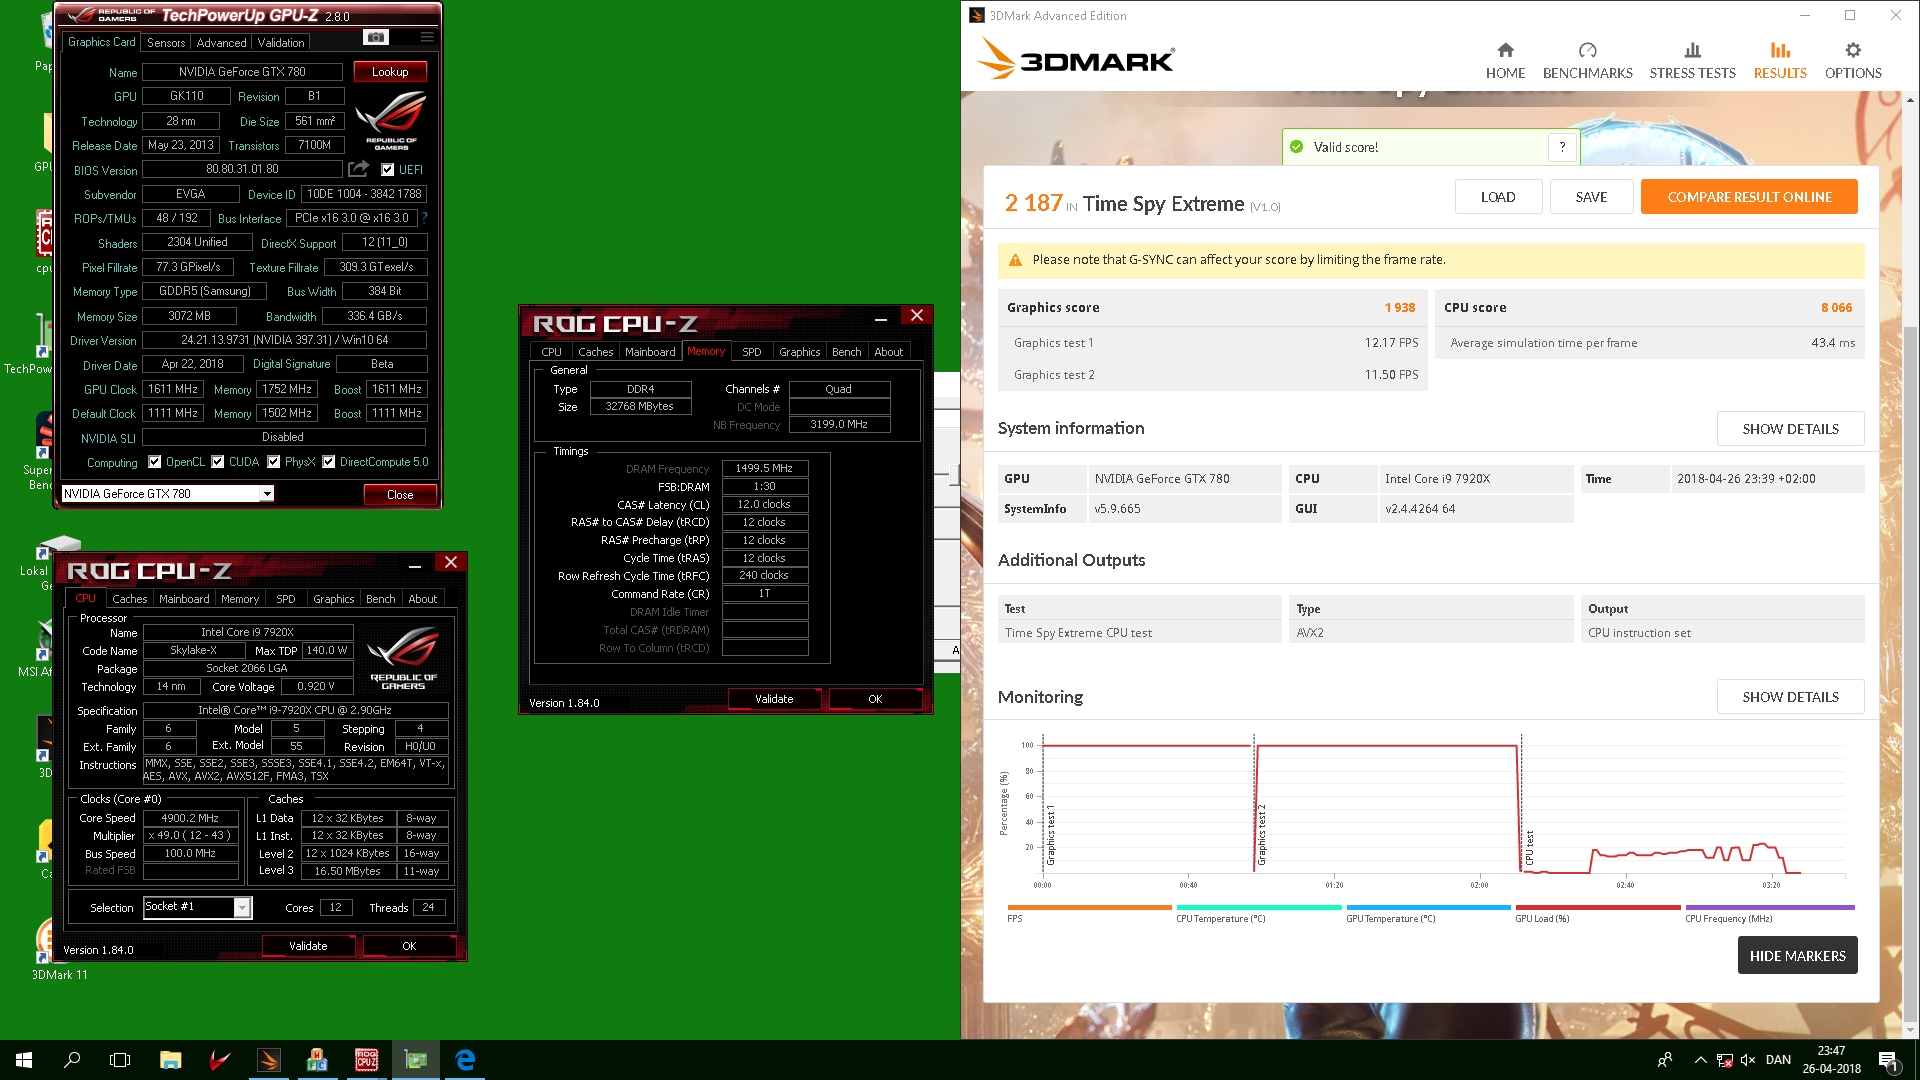
Task: Click the FPS orange legend bar
Action: [1089, 908]
